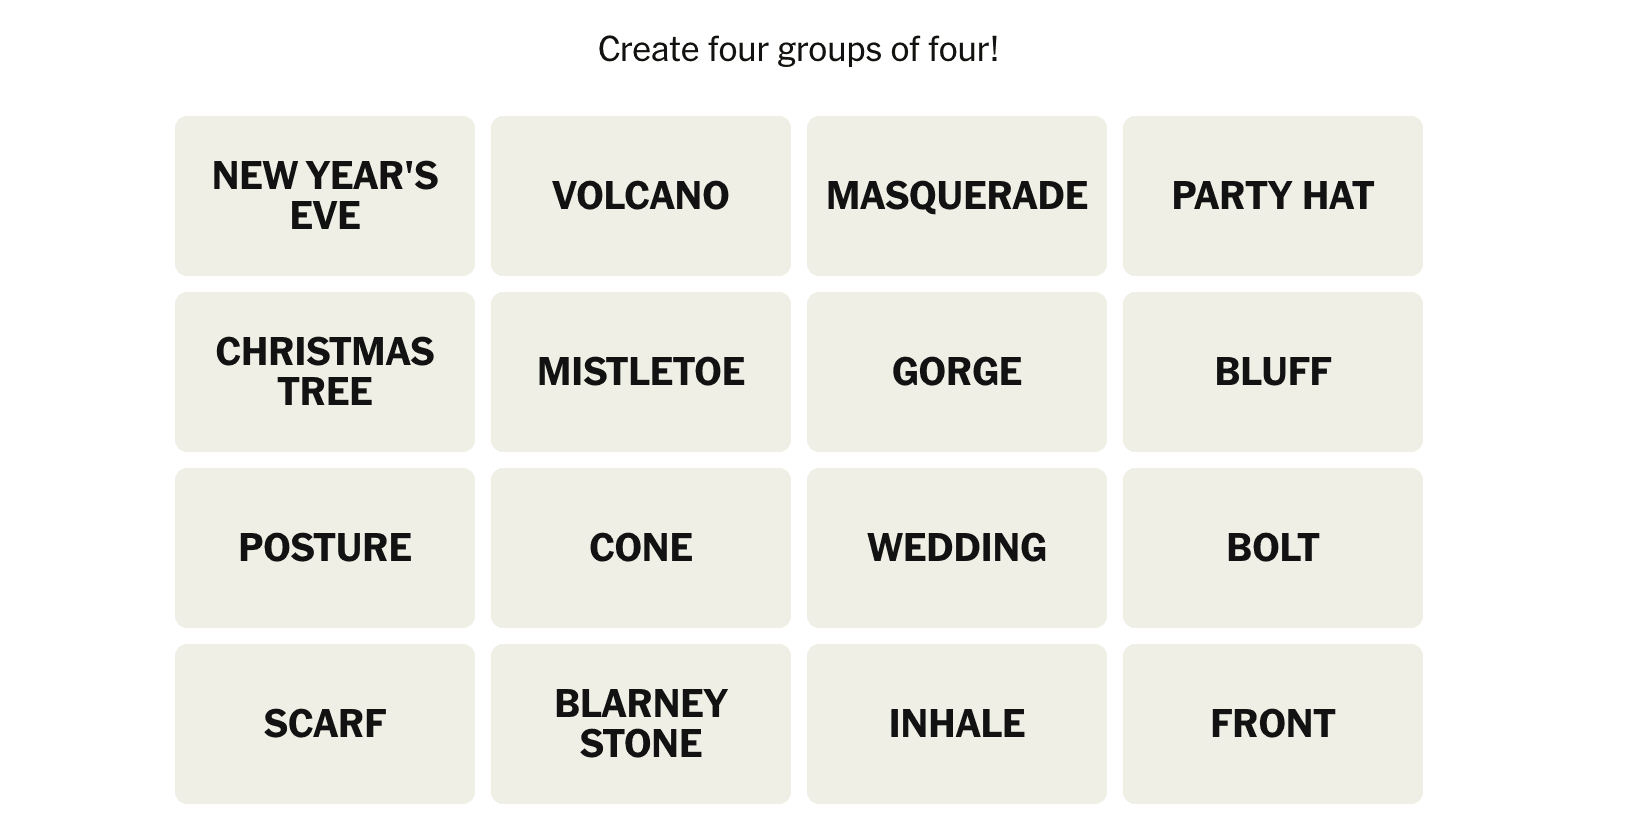Viewport: 1630px width, 830px height.
Task: Click the VOLCANO word tile
Action: pyautogui.click(x=641, y=196)
